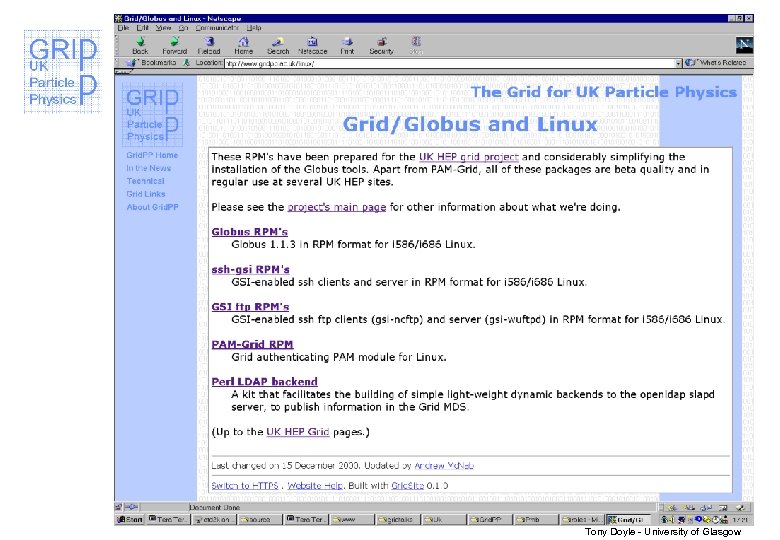This screenshot has width=780, height=540.
Task: Click the greyed Stop toolbar button
Action: click(416, 45)
